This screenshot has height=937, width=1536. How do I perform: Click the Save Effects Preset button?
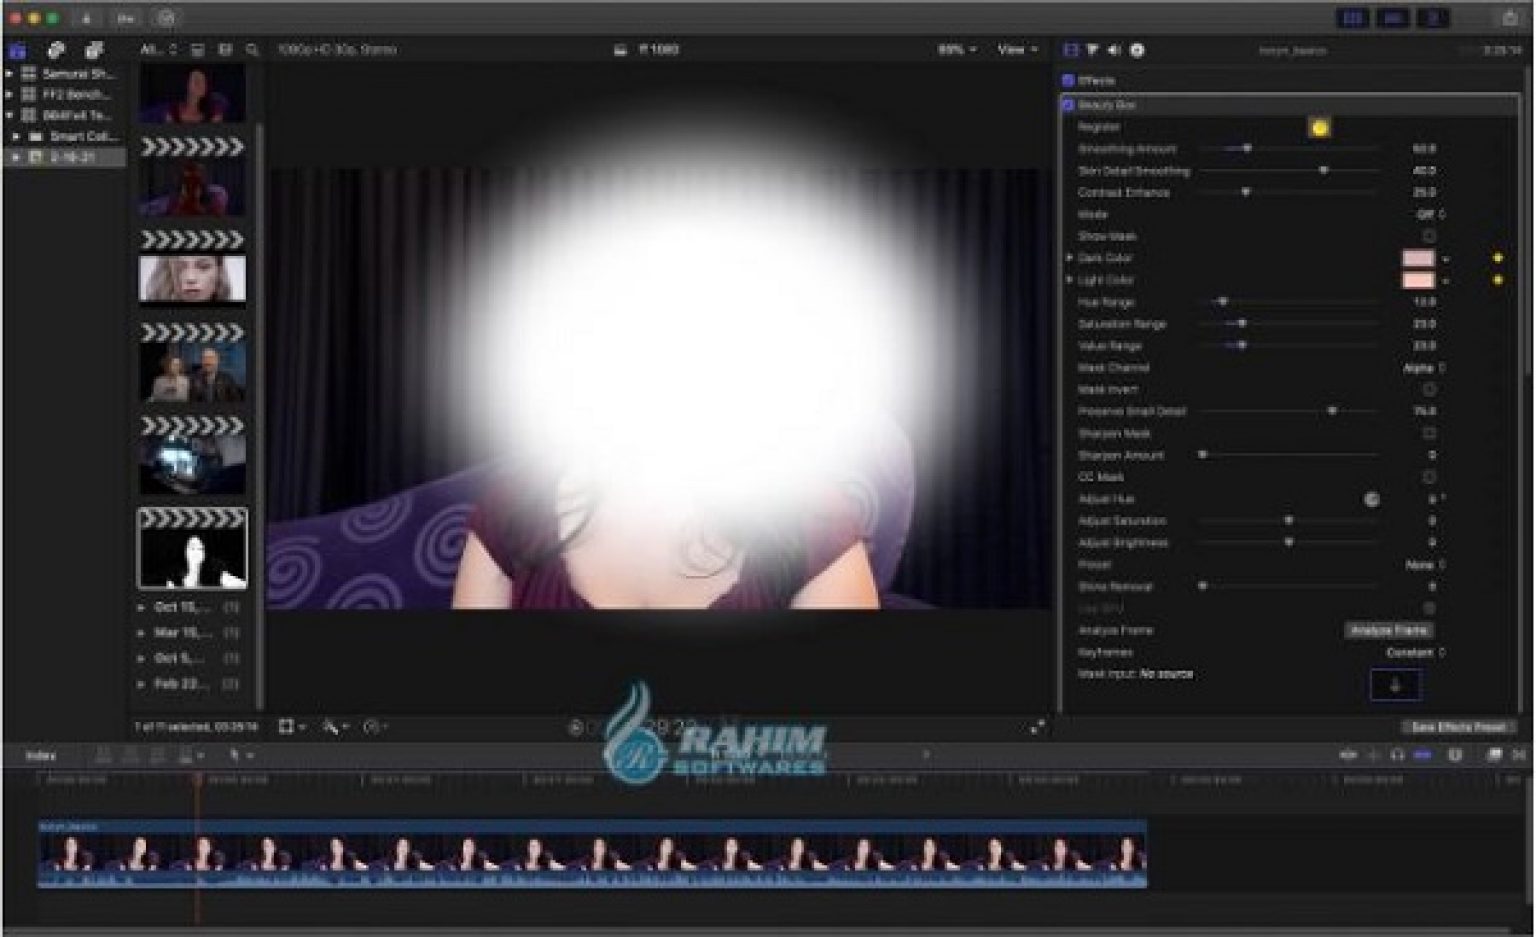coord(1458,728)
